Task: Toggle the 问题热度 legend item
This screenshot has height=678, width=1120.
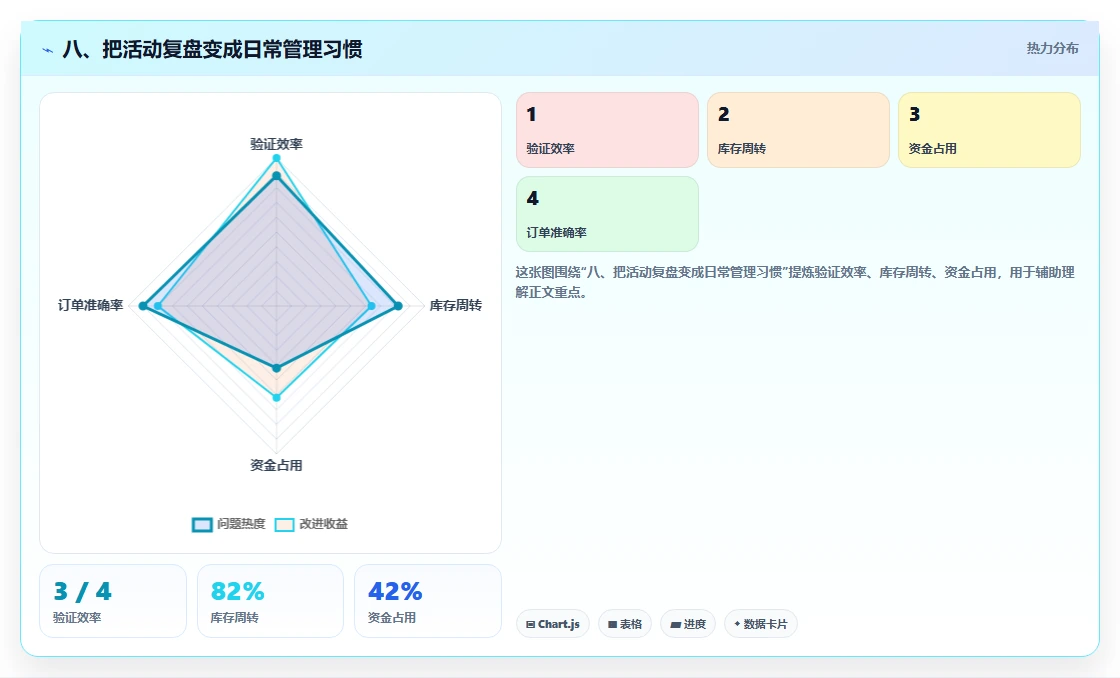Action: [x=229, y=524]
